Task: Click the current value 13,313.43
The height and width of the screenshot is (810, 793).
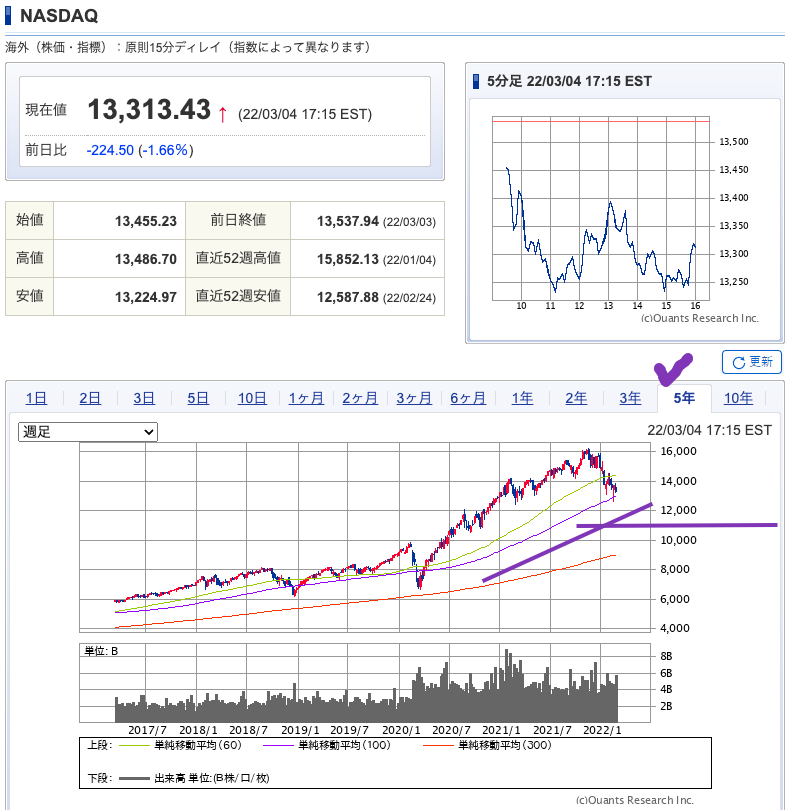Action: point(149,110)
